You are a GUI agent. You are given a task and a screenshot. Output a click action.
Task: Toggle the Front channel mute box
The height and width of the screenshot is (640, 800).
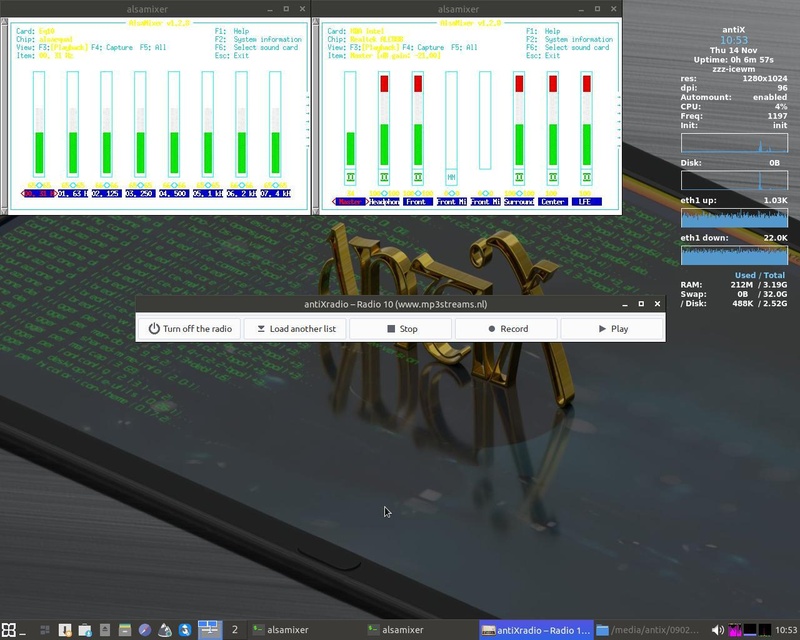click(x=418, y=178)
